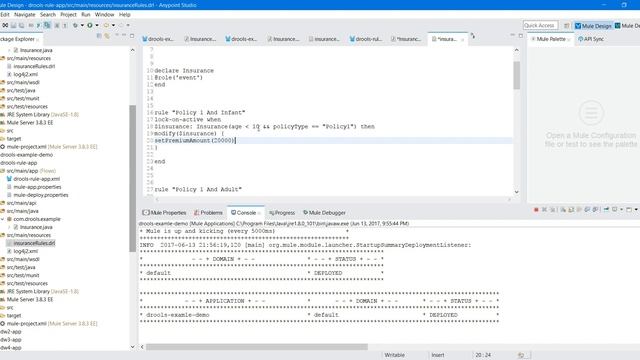
Task: Open the Run button dropdown arrow
Action: pos(97,25)
